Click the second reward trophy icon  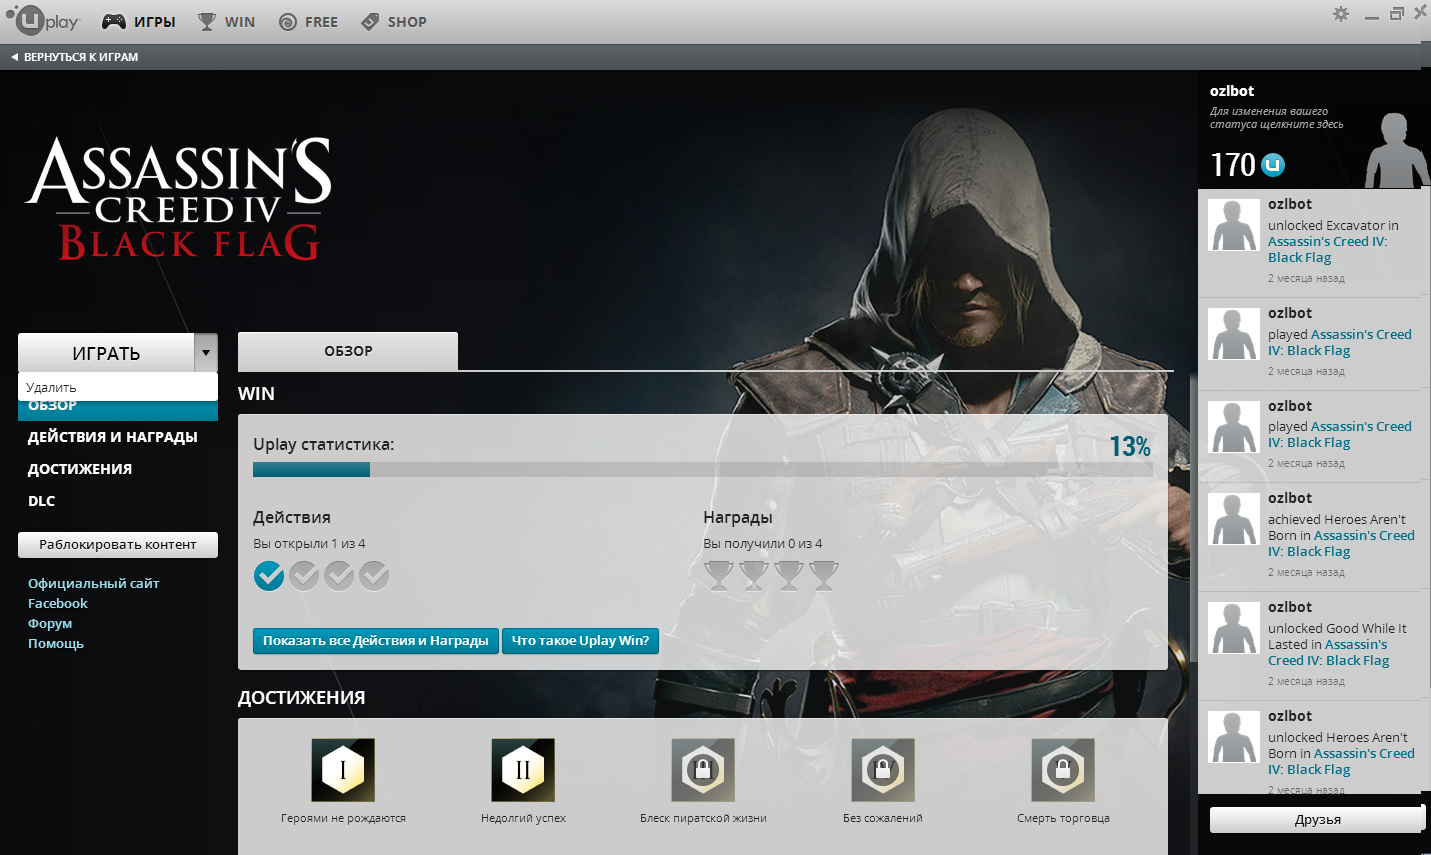click(754, 576)
